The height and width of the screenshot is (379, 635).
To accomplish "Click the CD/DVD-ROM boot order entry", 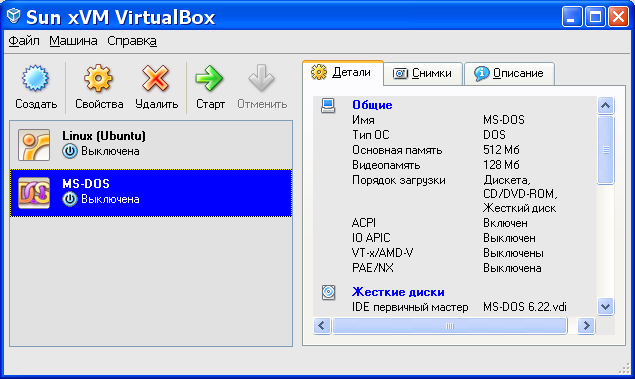I will pos(520,194).
